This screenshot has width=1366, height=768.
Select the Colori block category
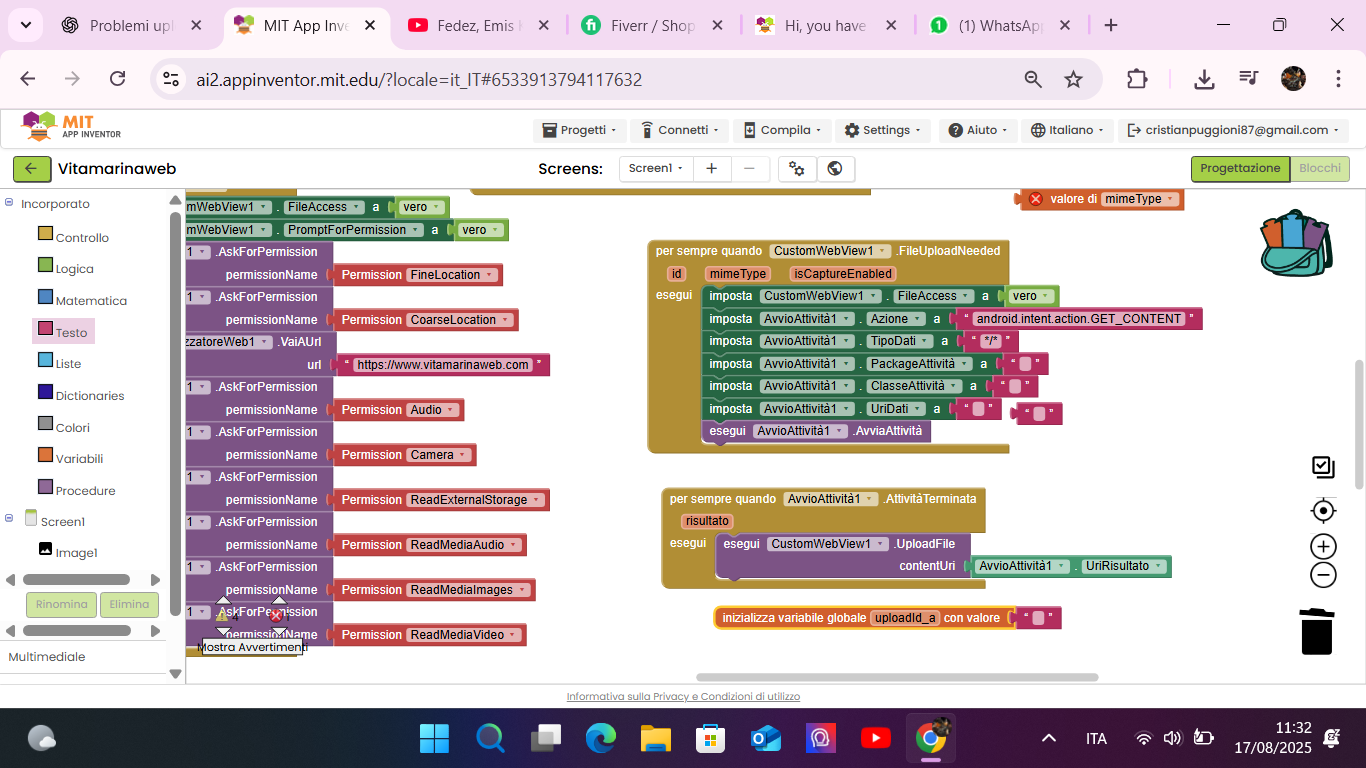72,427
